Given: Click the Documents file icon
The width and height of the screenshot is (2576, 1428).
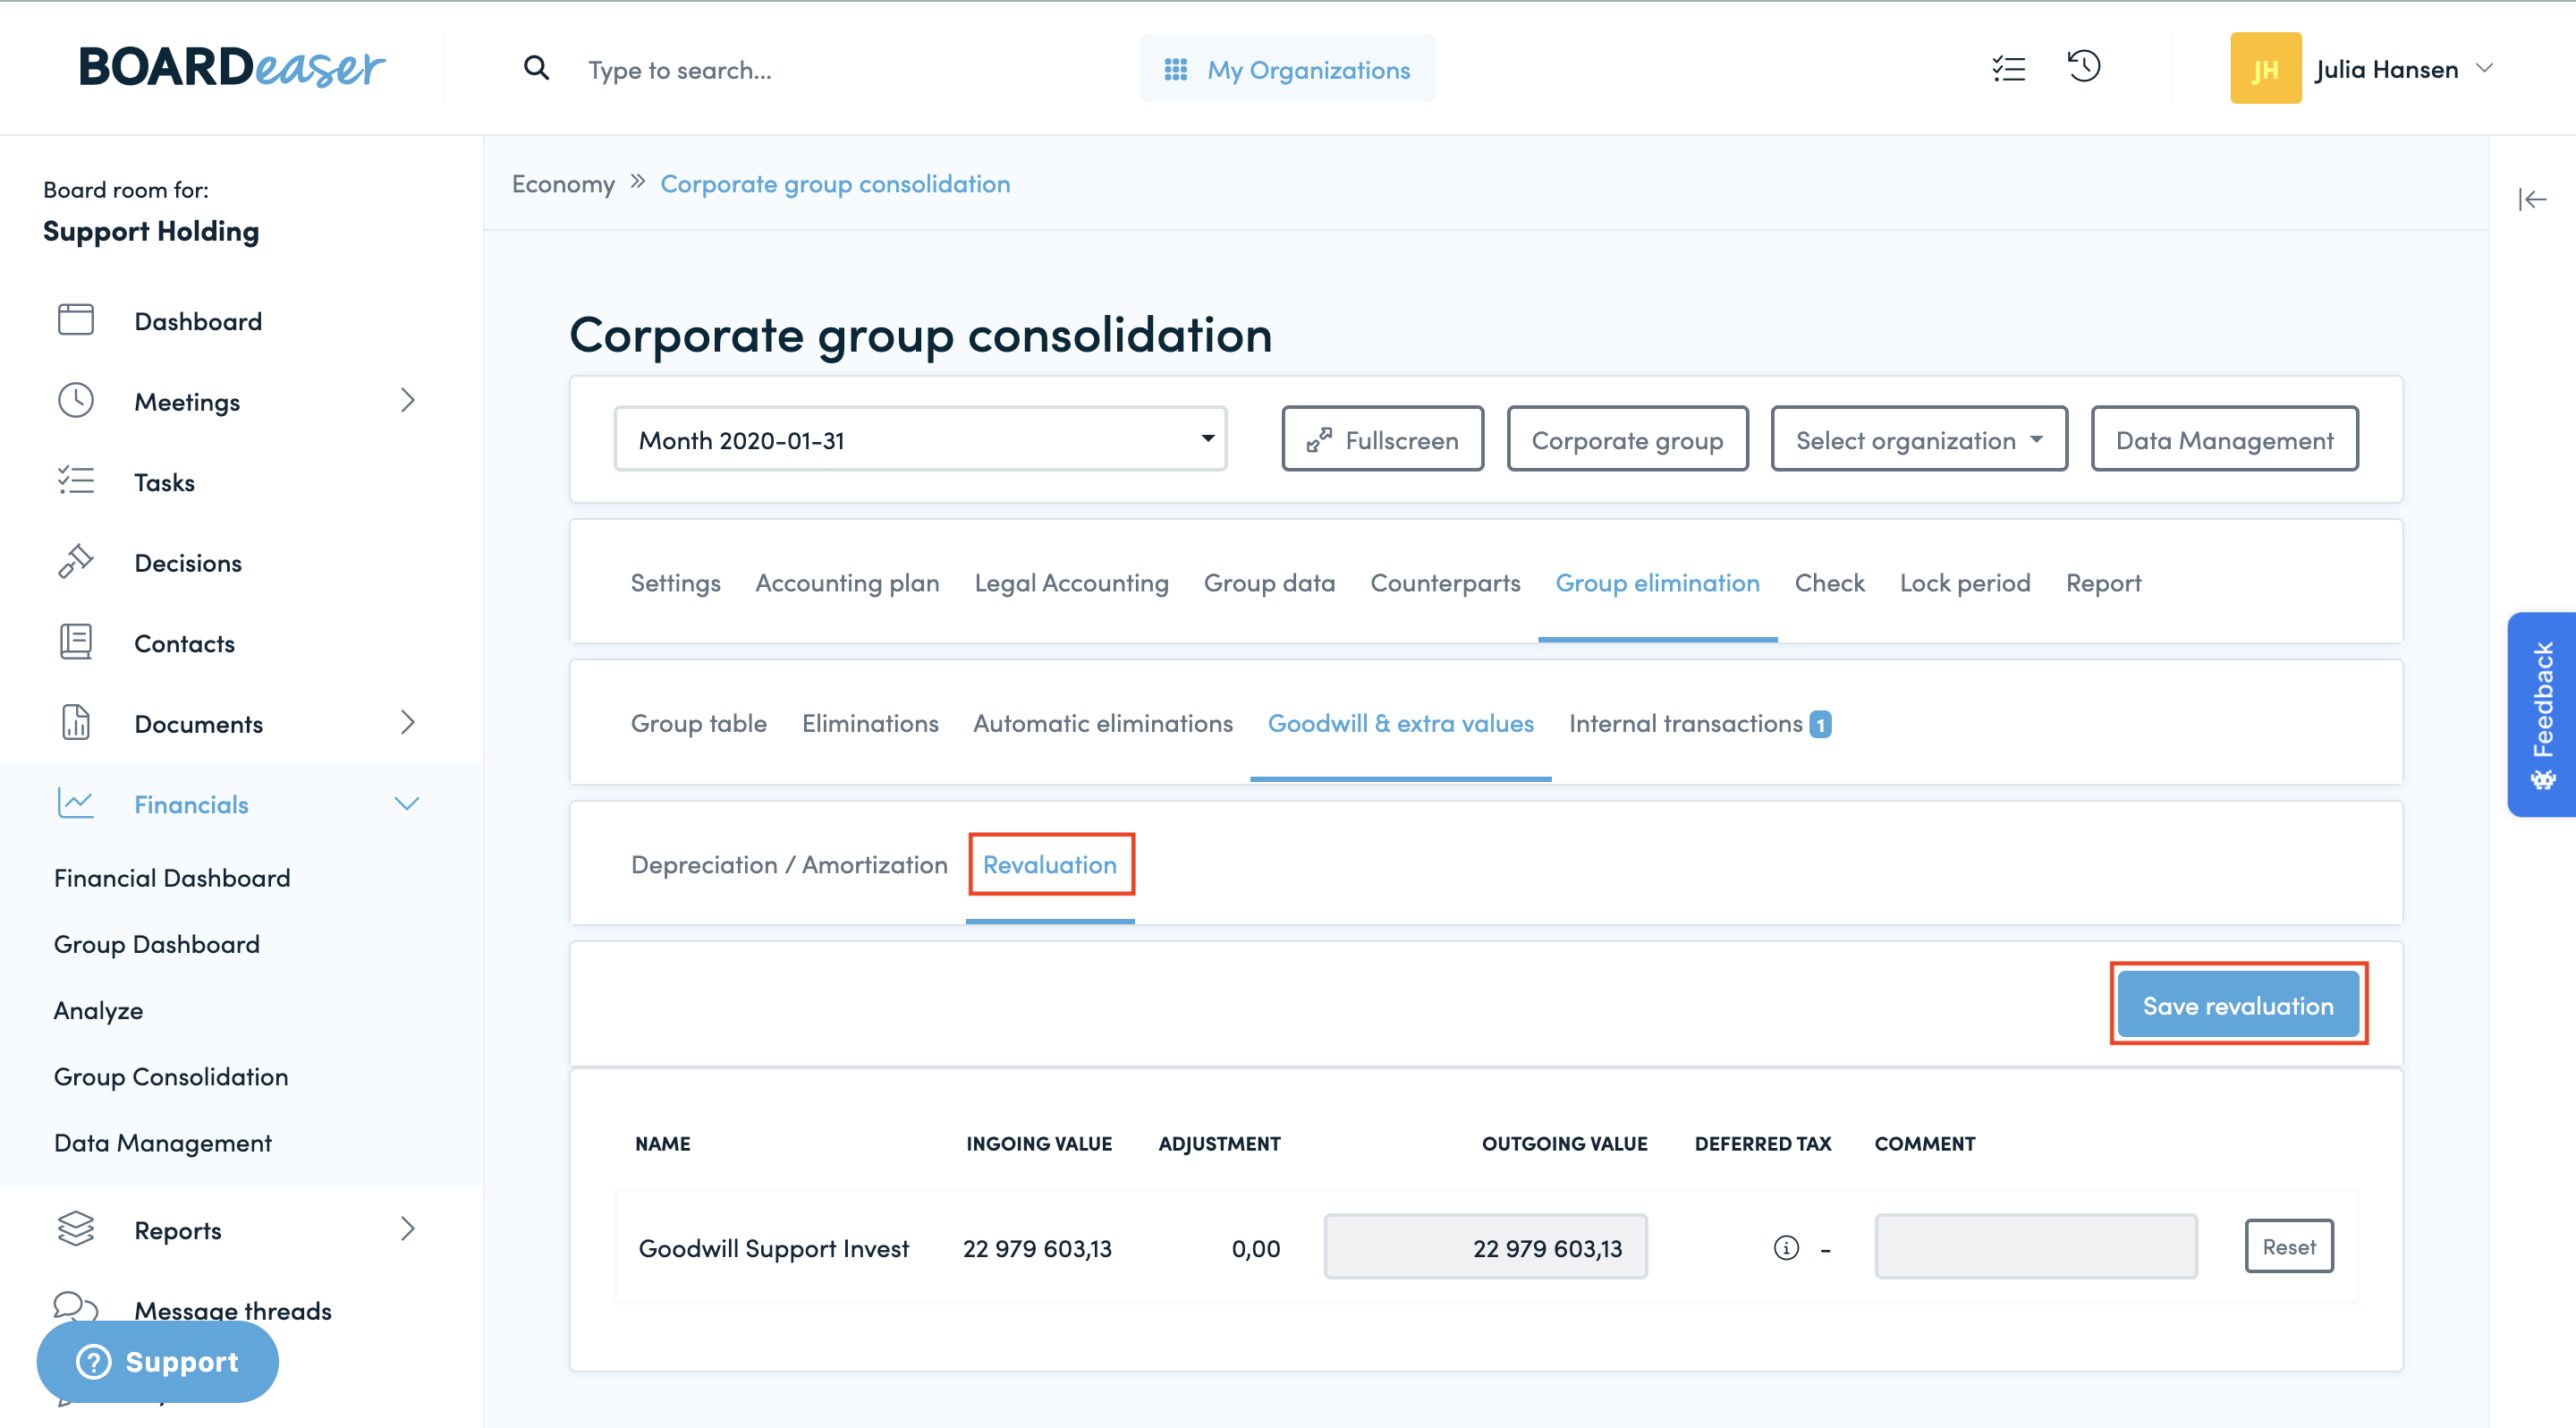Looking at the screenshot, I should tap(76, 722).
